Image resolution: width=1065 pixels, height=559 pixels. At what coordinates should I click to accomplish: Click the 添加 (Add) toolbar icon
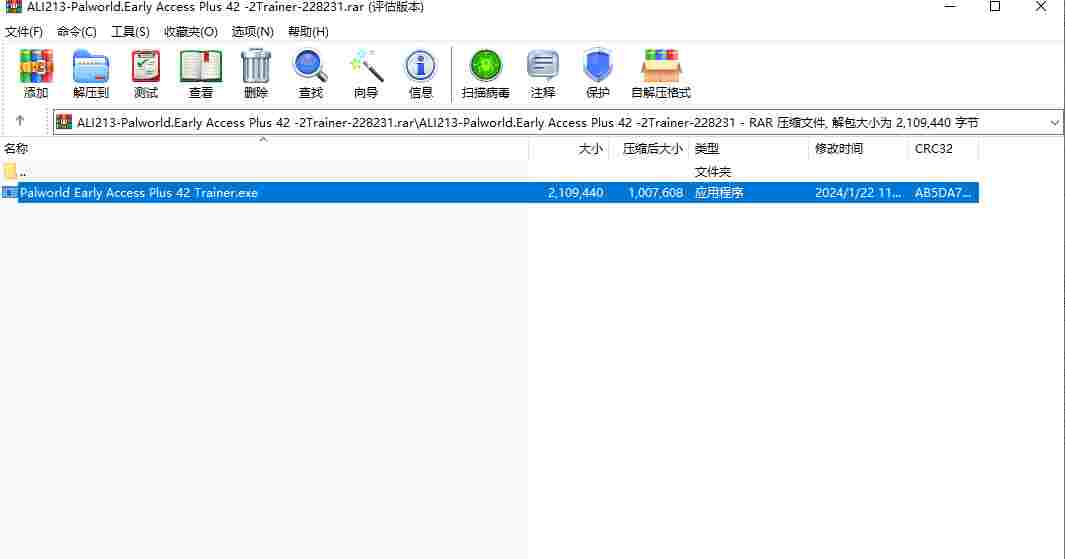coord(36,66)
